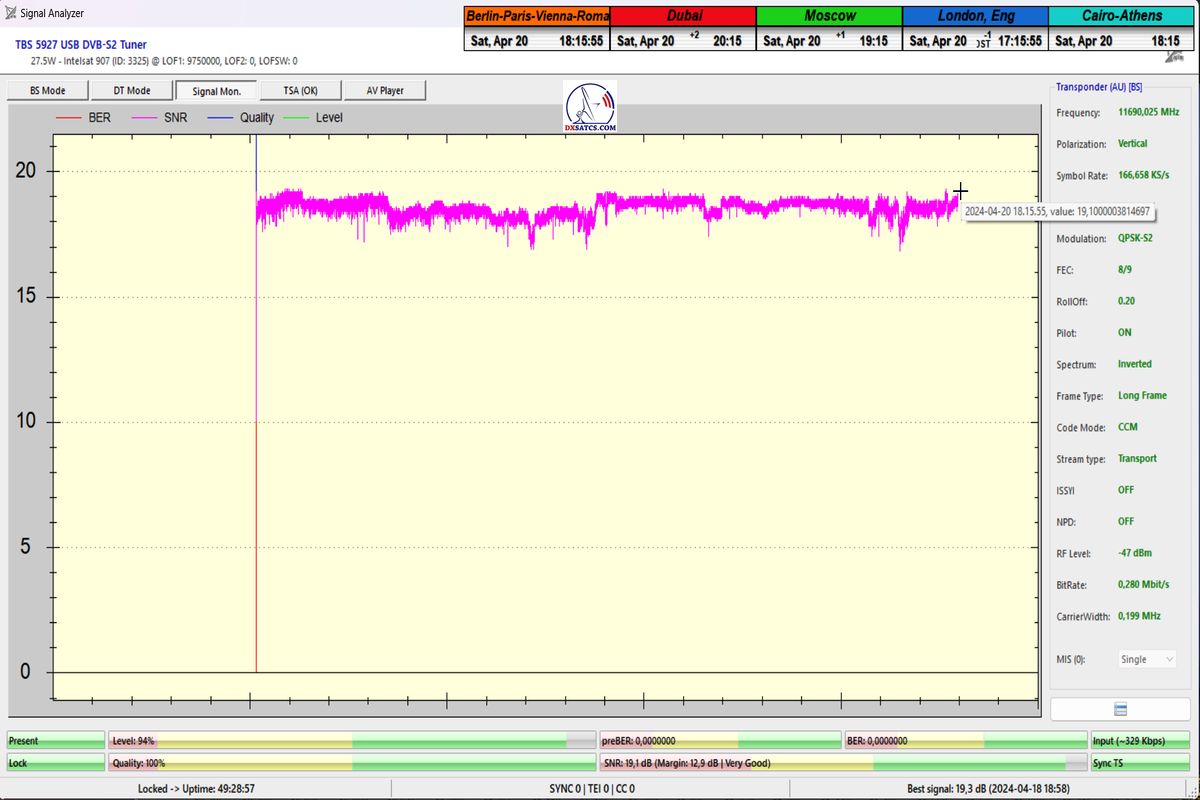Screen dimensions: 1200x800
Task: Click the Signal Analyzer app icon in title bar
Action: tap(10, 14)
